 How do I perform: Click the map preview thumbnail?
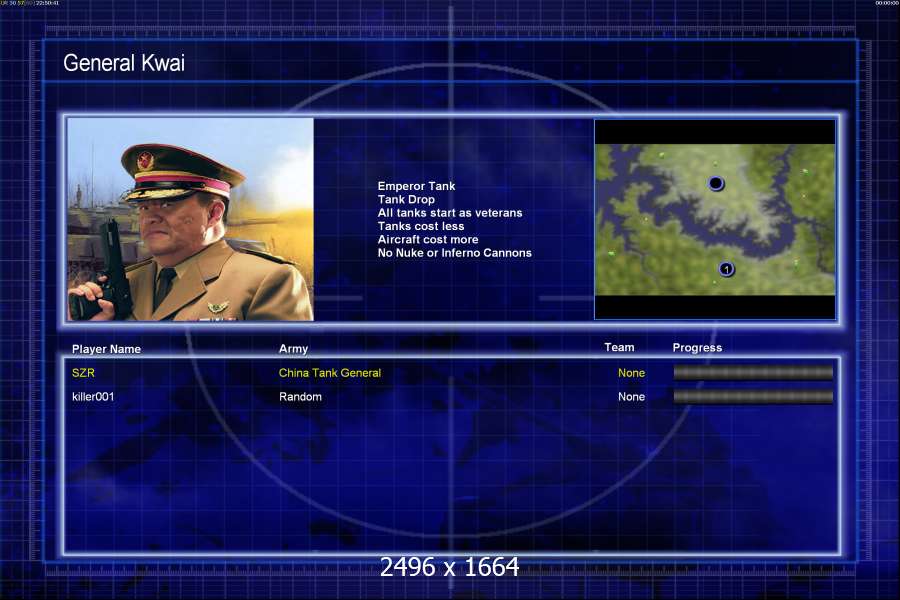pyautogui.click(x=715, y=219)
